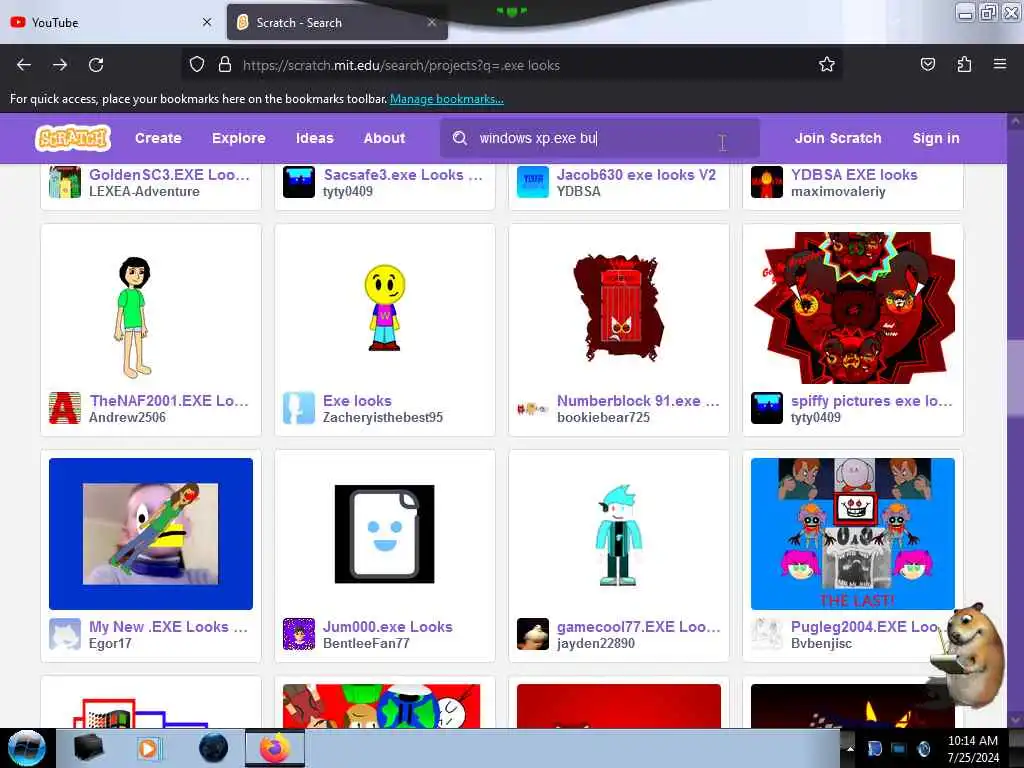Viewport: 1024px width, 768px height.
Task: Open the shield tracking protection icon
Action: pos(197,65)
